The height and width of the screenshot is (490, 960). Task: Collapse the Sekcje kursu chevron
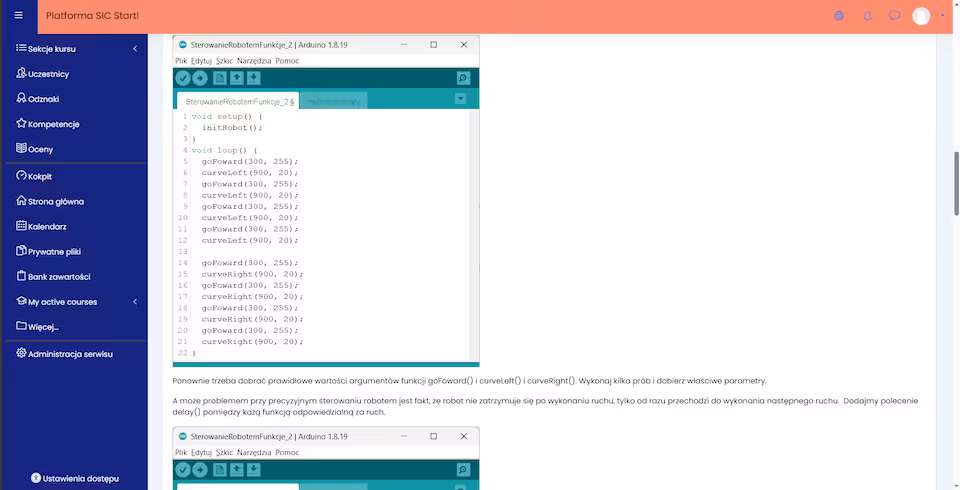135,49
